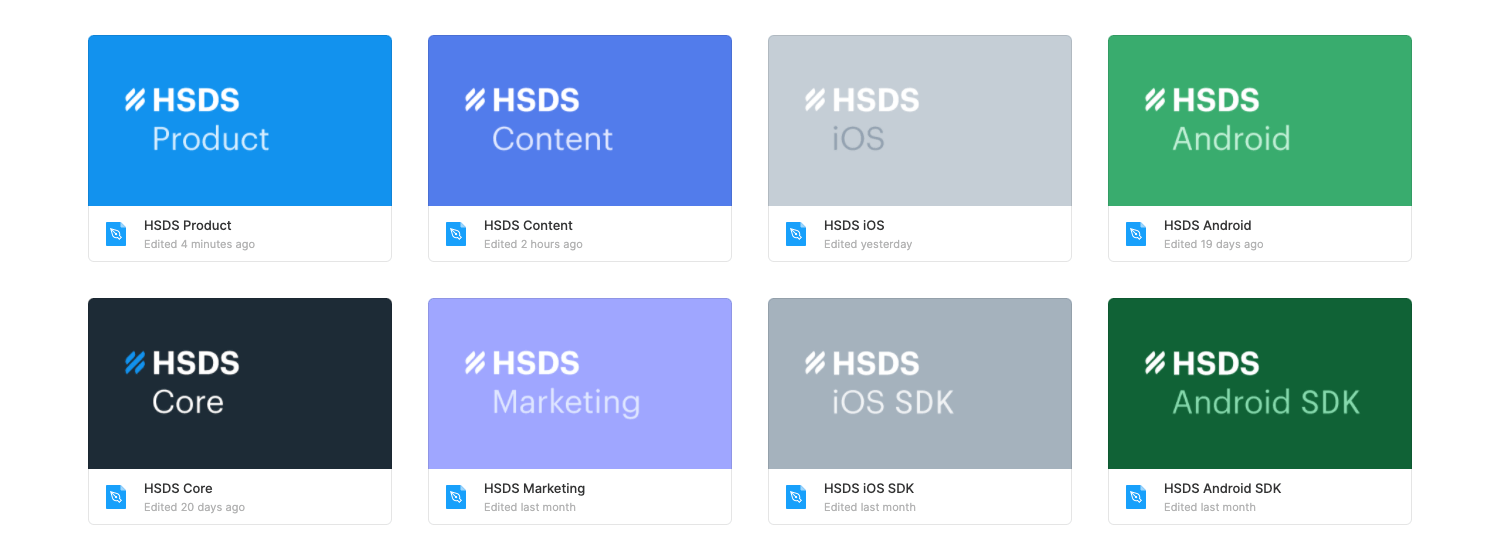This screenshot has height=560, width=1500.
Task: Open the blue HSDS Product cover thumbnail
Action: click(240, 121)
